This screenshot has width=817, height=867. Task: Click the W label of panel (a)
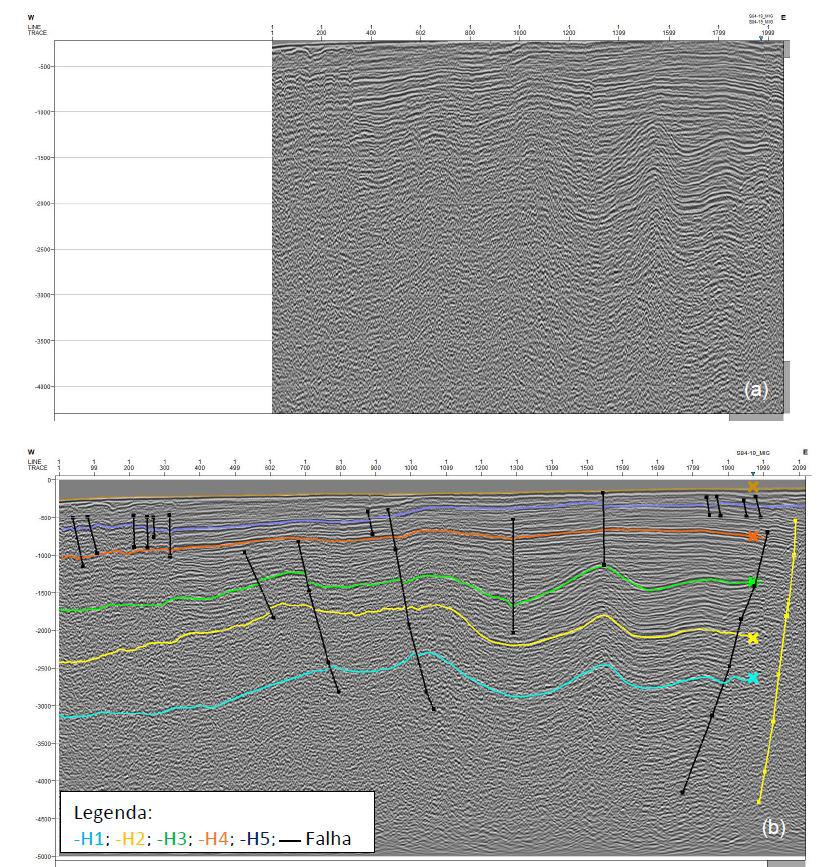pyautogui.click(x=30, y=18)
